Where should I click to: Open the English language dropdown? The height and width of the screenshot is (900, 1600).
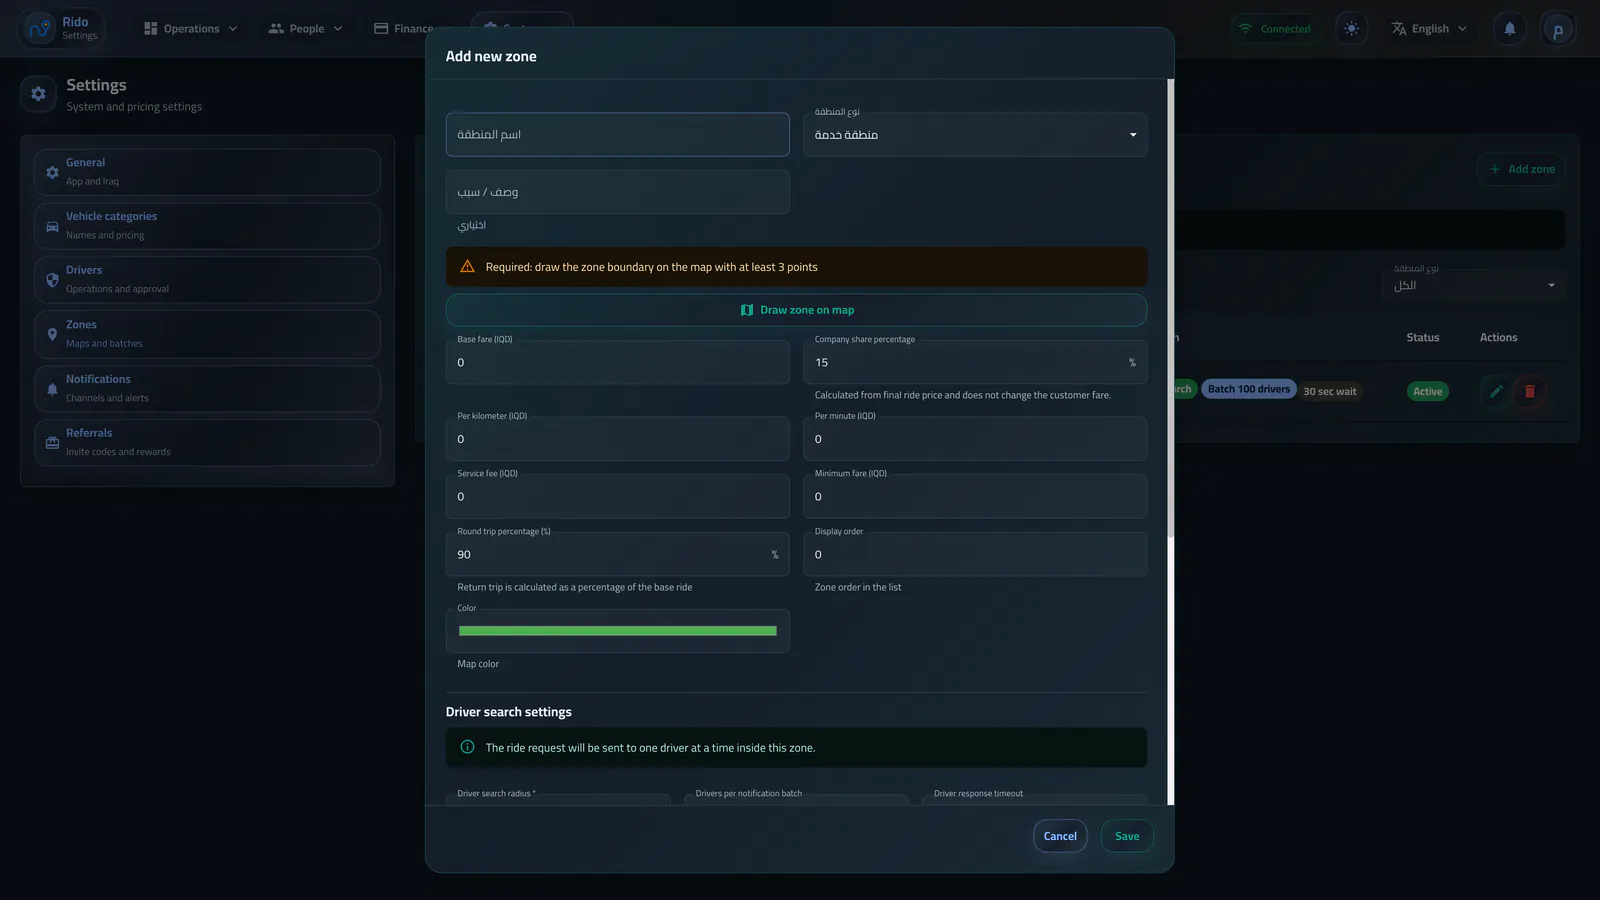tap(1429, 28)
